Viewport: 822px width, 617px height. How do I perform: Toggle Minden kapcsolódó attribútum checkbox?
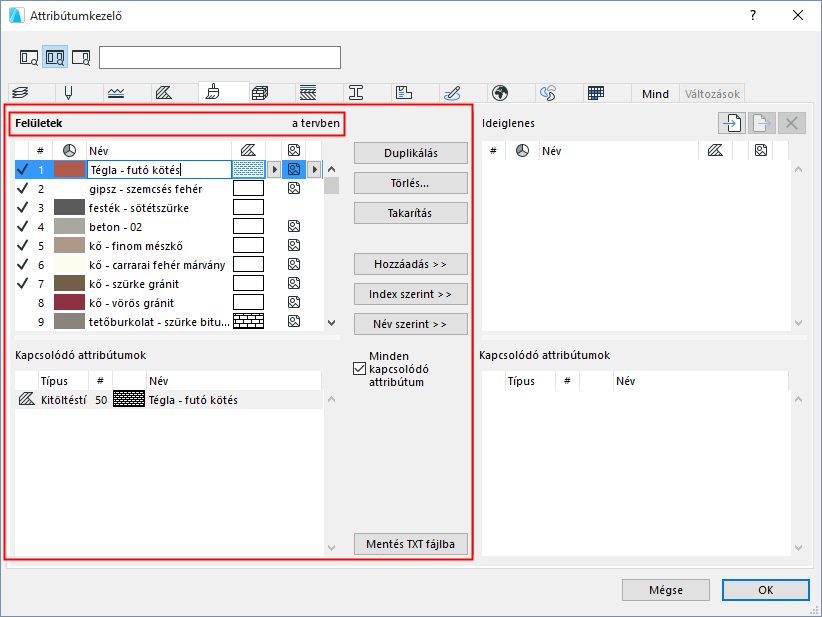(x=360, y=369)
